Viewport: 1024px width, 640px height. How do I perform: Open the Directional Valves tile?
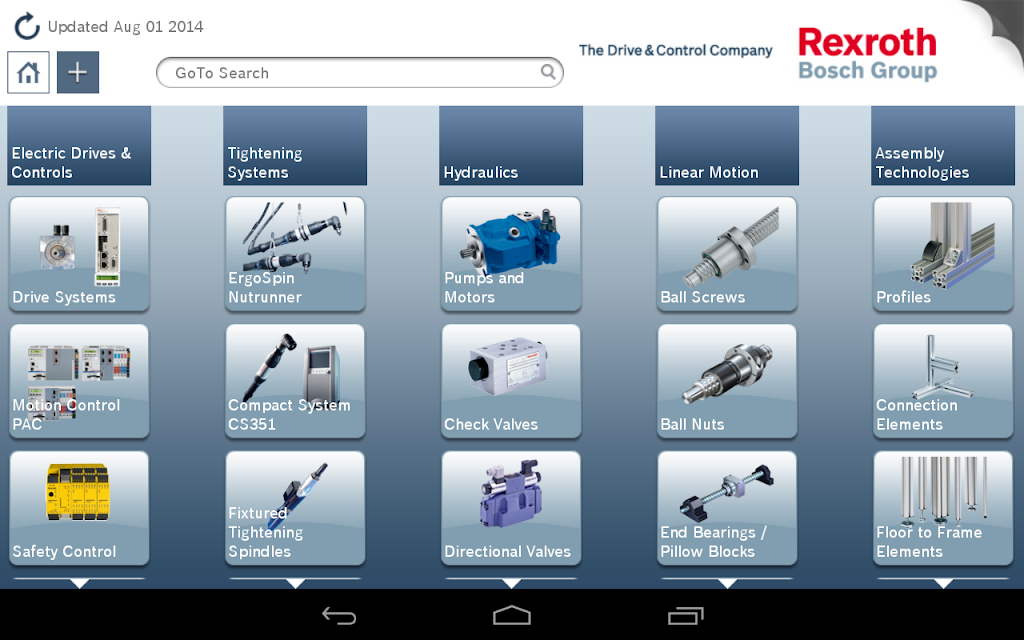click(511, 508)
